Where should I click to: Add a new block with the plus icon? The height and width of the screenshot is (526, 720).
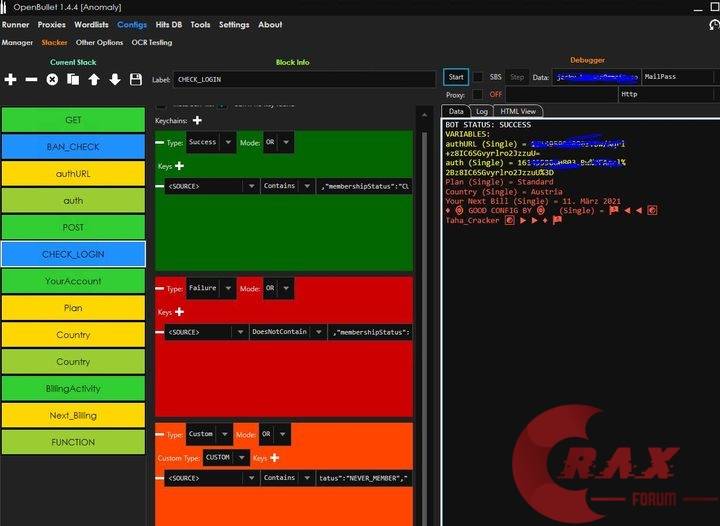pyautogui.click(x=10, y=79)
